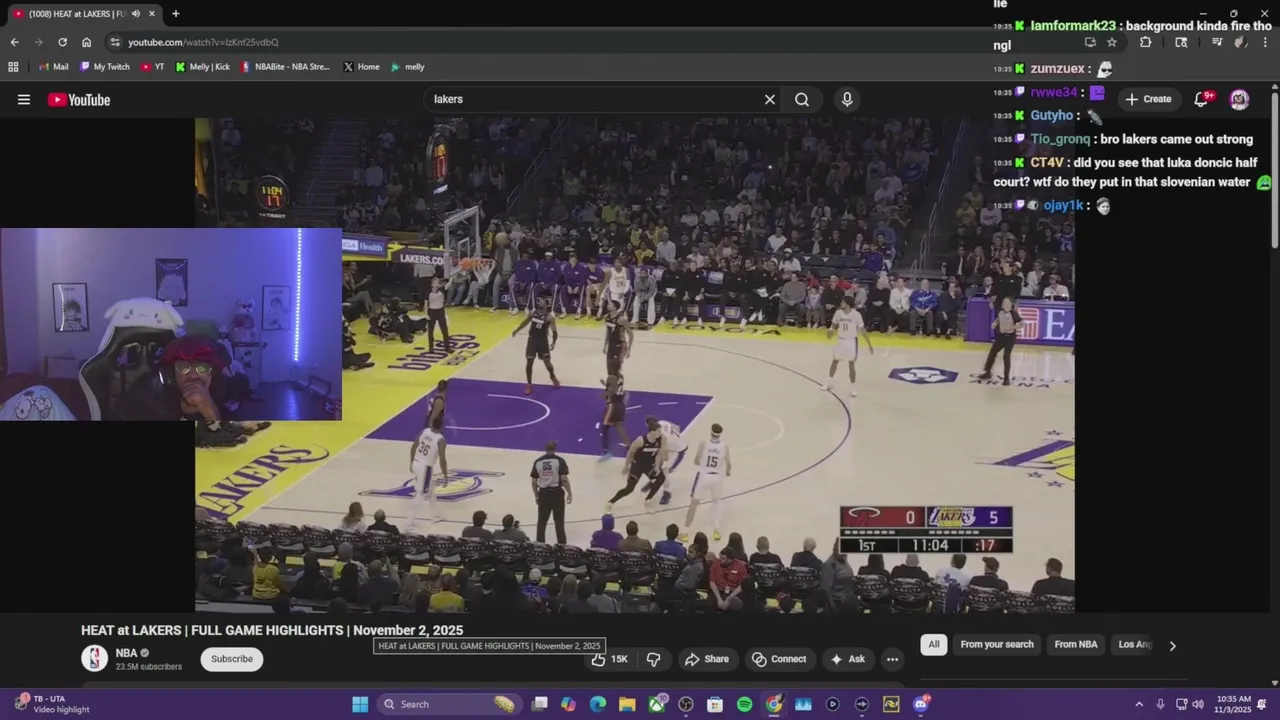Screen dimensions: 1280x720
Task: Open Microsoft Edge from the taskbar
Action: (x=598, y=704)
